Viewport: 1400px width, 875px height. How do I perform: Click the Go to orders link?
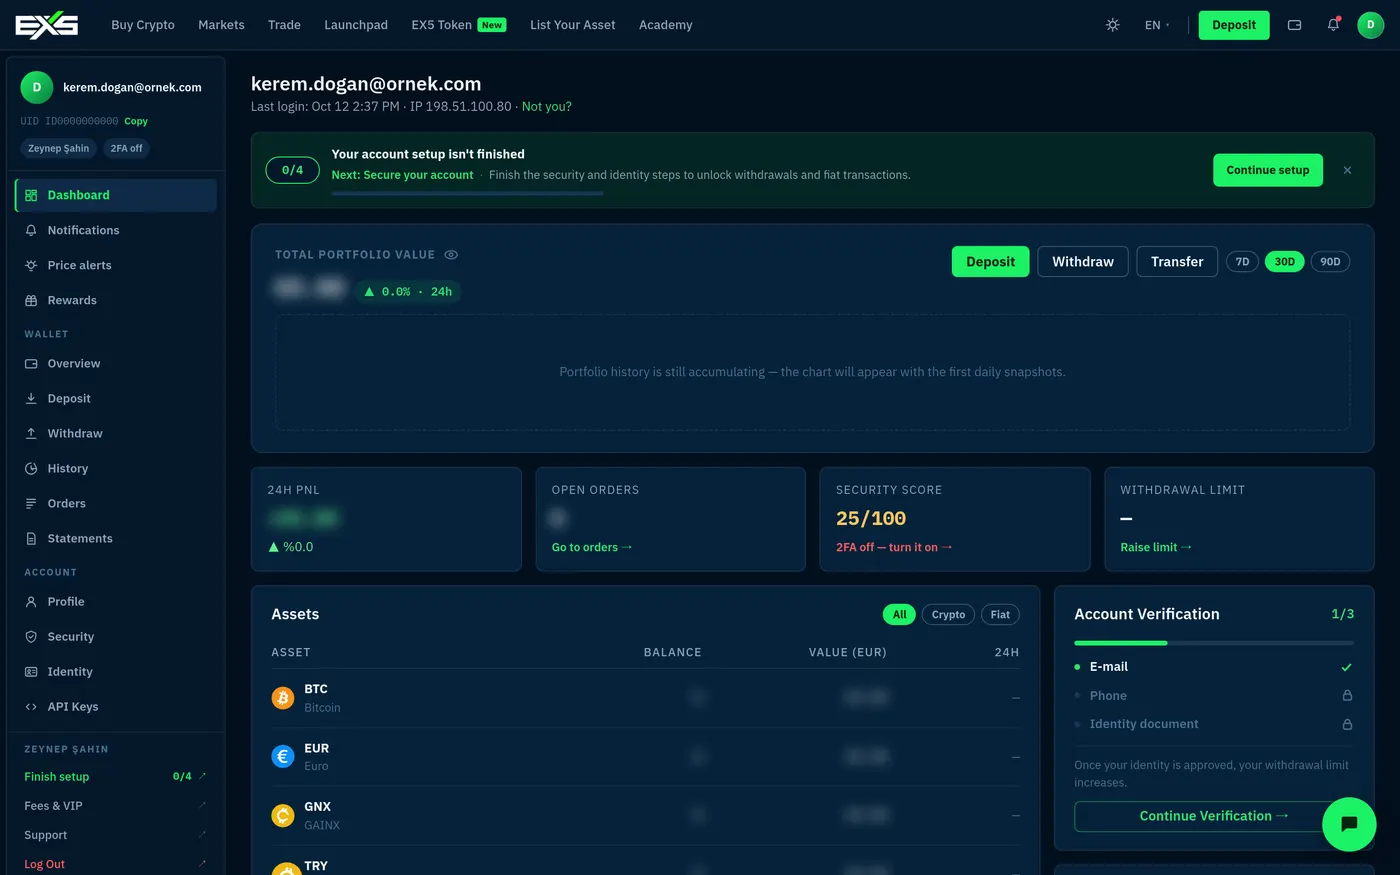coord(592,547)
